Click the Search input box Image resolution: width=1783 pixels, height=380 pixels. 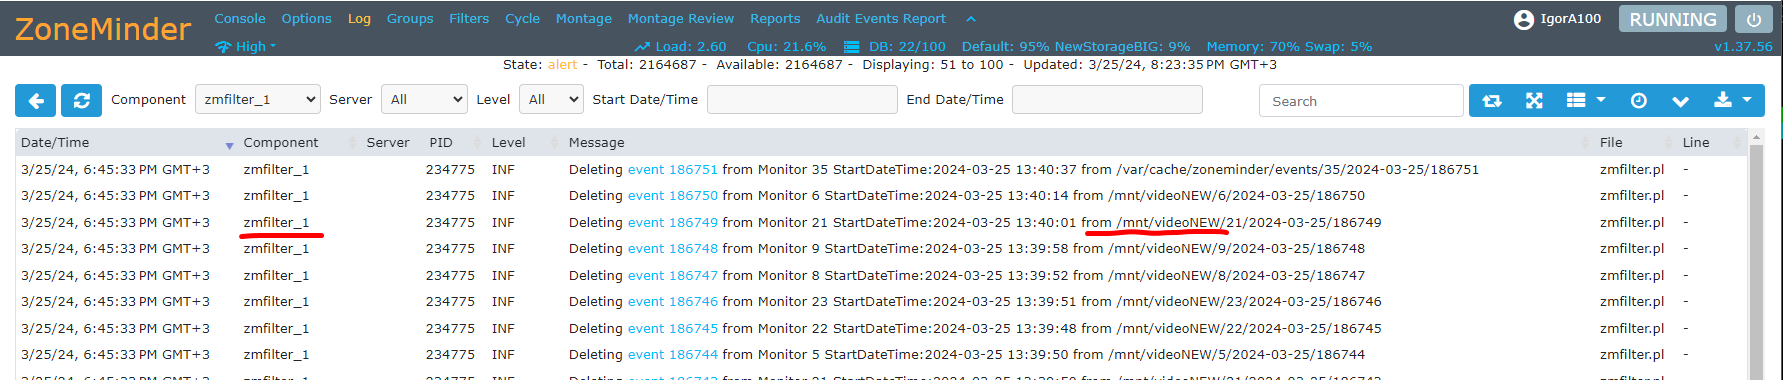click(x=1361, y=101)
